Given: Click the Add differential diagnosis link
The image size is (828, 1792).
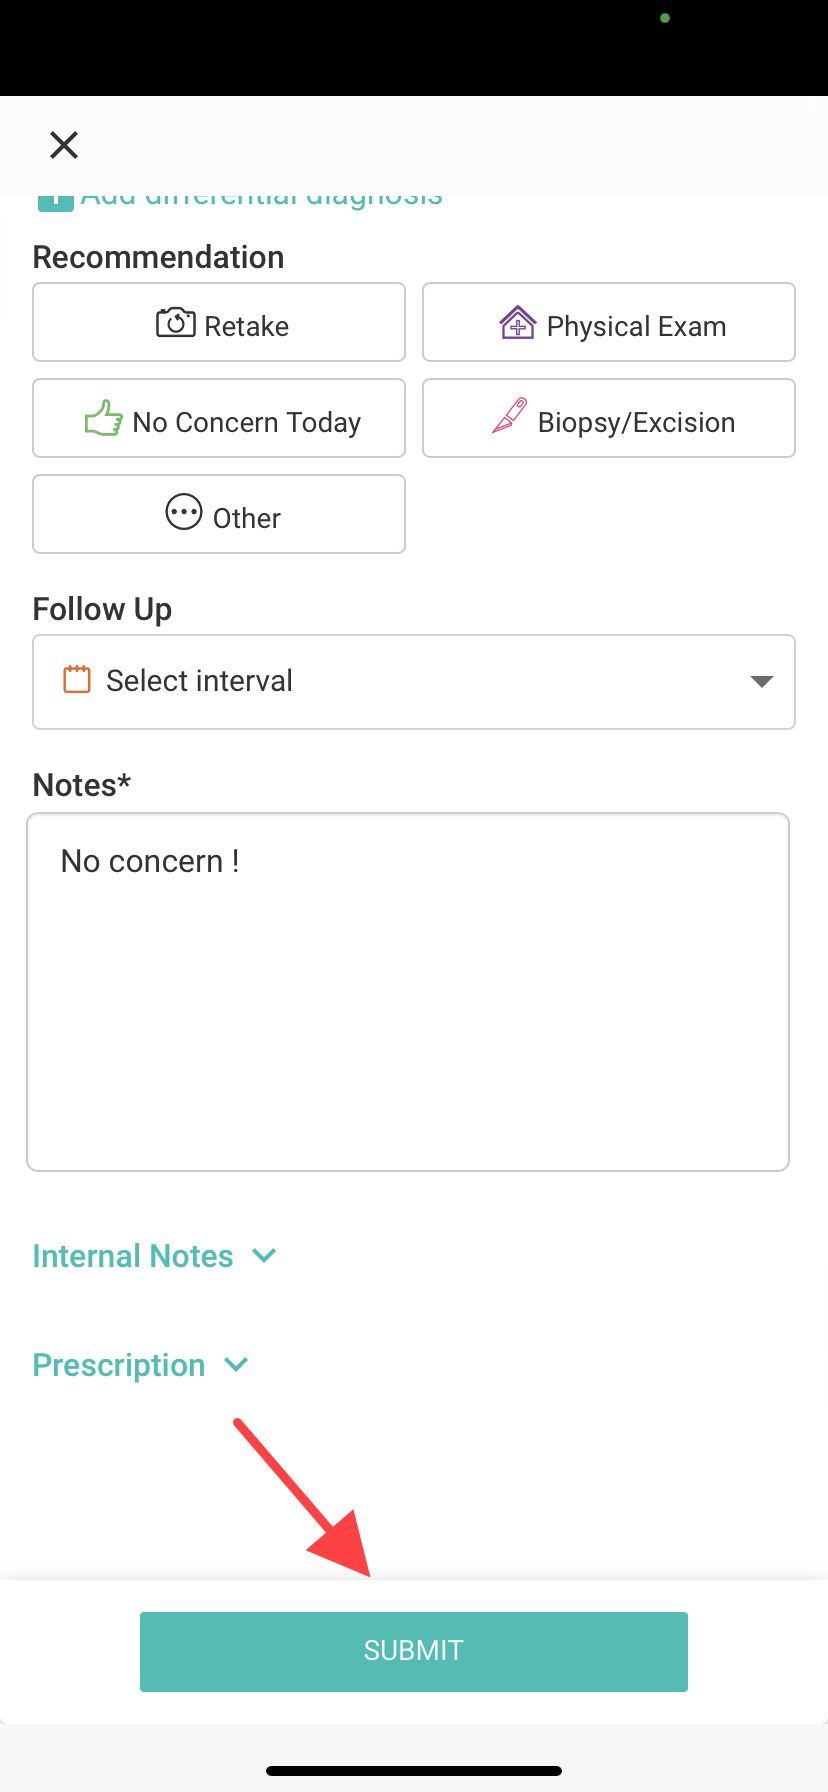Looking at the screenshot, I should point(262,200).
